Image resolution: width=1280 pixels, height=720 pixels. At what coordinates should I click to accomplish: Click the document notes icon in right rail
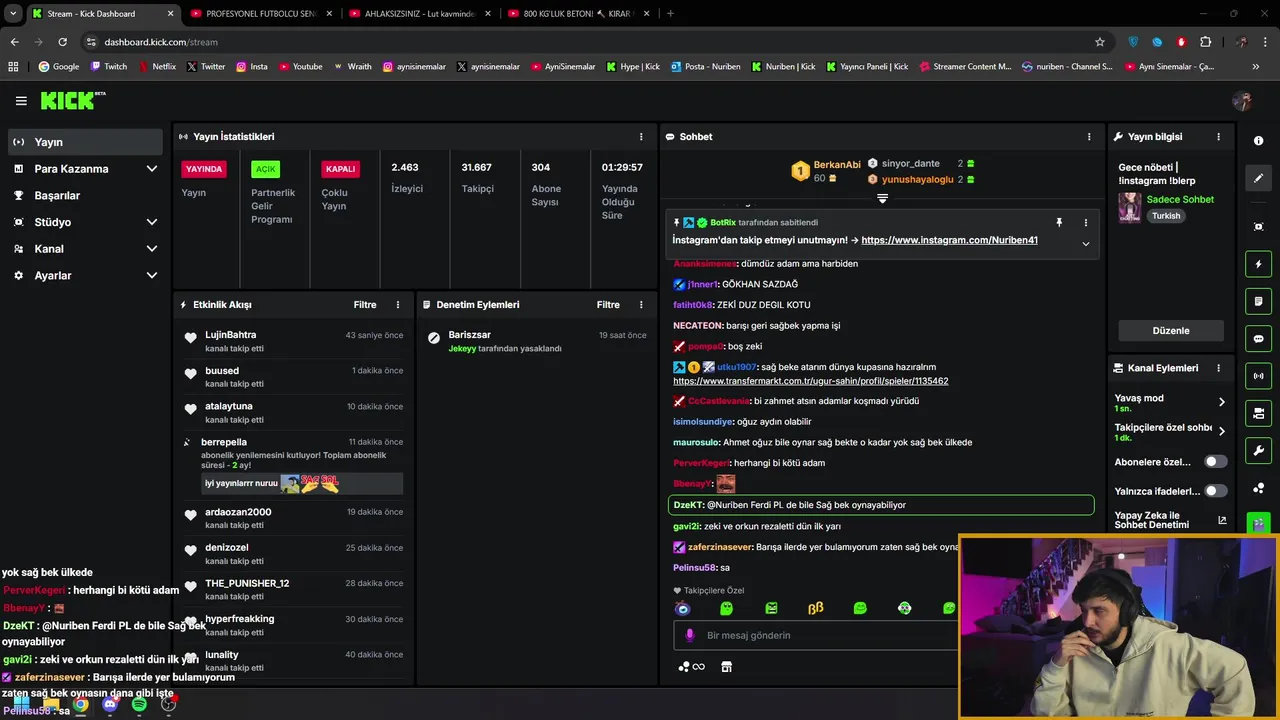pyautogui.click(x=1259, y=301)
